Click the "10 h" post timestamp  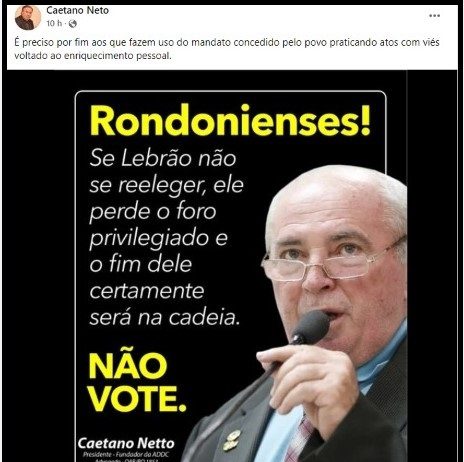(x=54, y=23)
